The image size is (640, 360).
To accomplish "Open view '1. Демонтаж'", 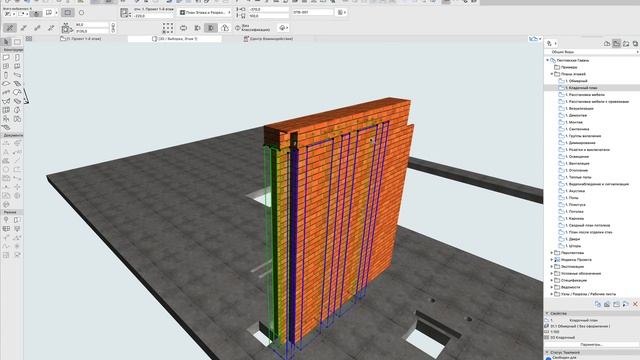I will 576,115.
